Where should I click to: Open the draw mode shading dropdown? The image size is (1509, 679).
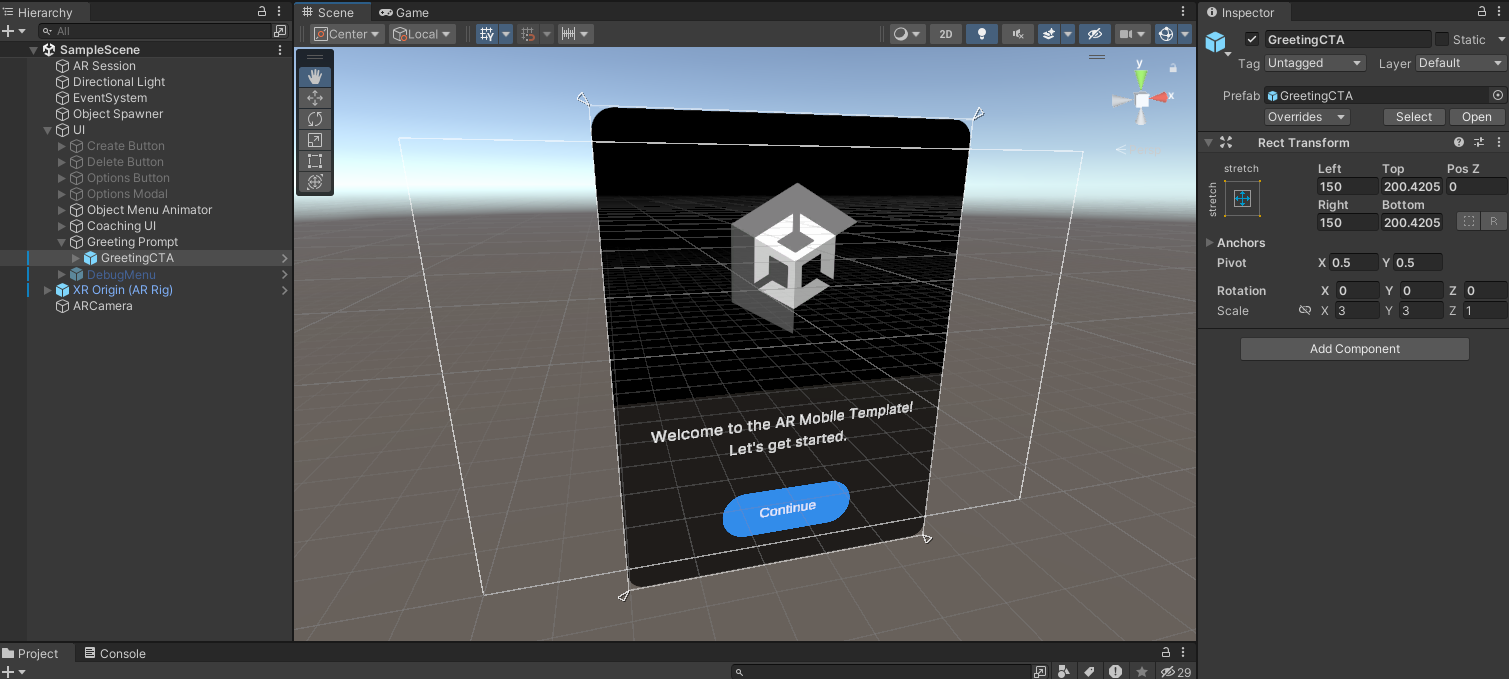click(907, 34)
